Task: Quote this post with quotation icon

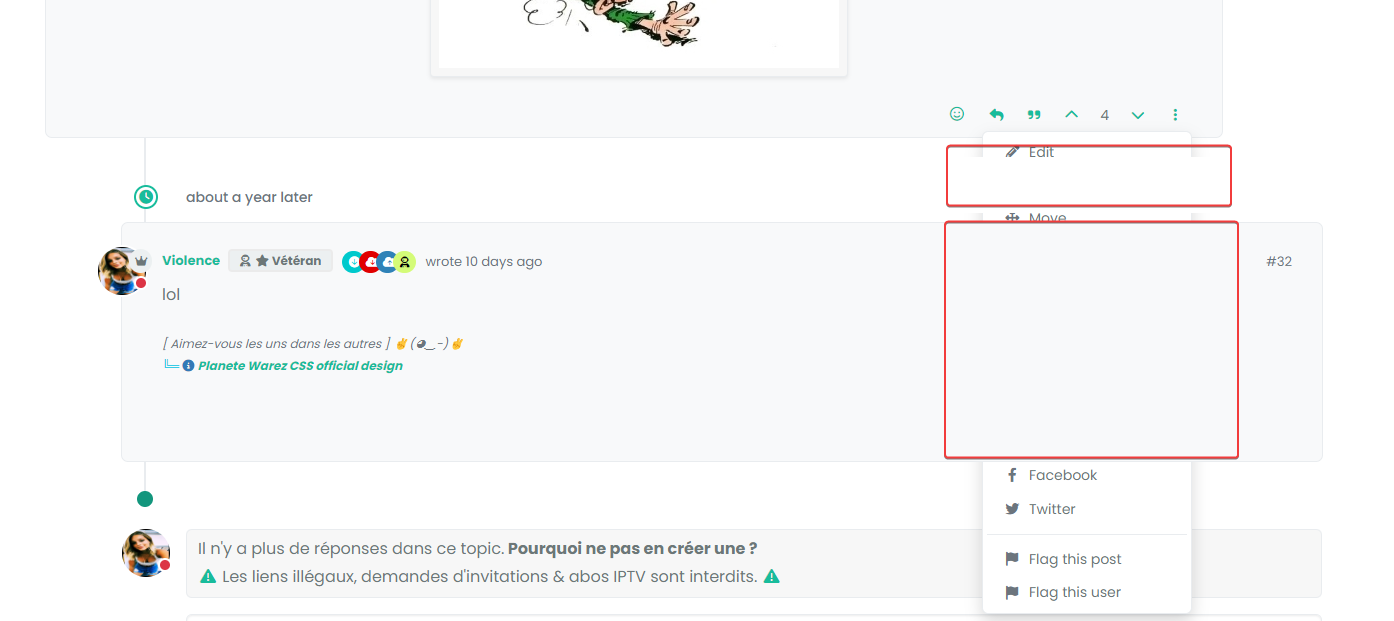Action: 1034,115
